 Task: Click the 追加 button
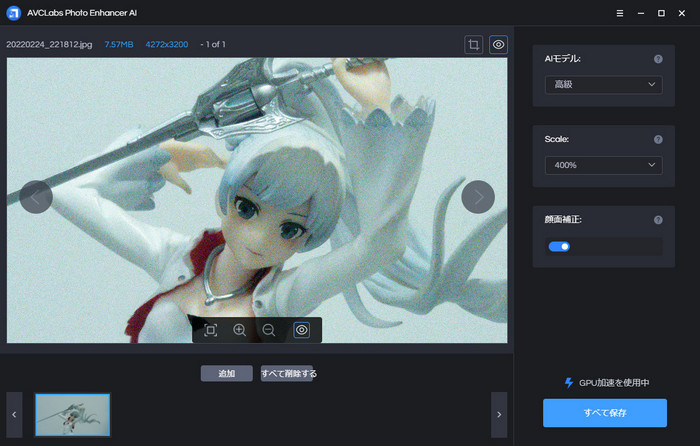coord(226,373)
